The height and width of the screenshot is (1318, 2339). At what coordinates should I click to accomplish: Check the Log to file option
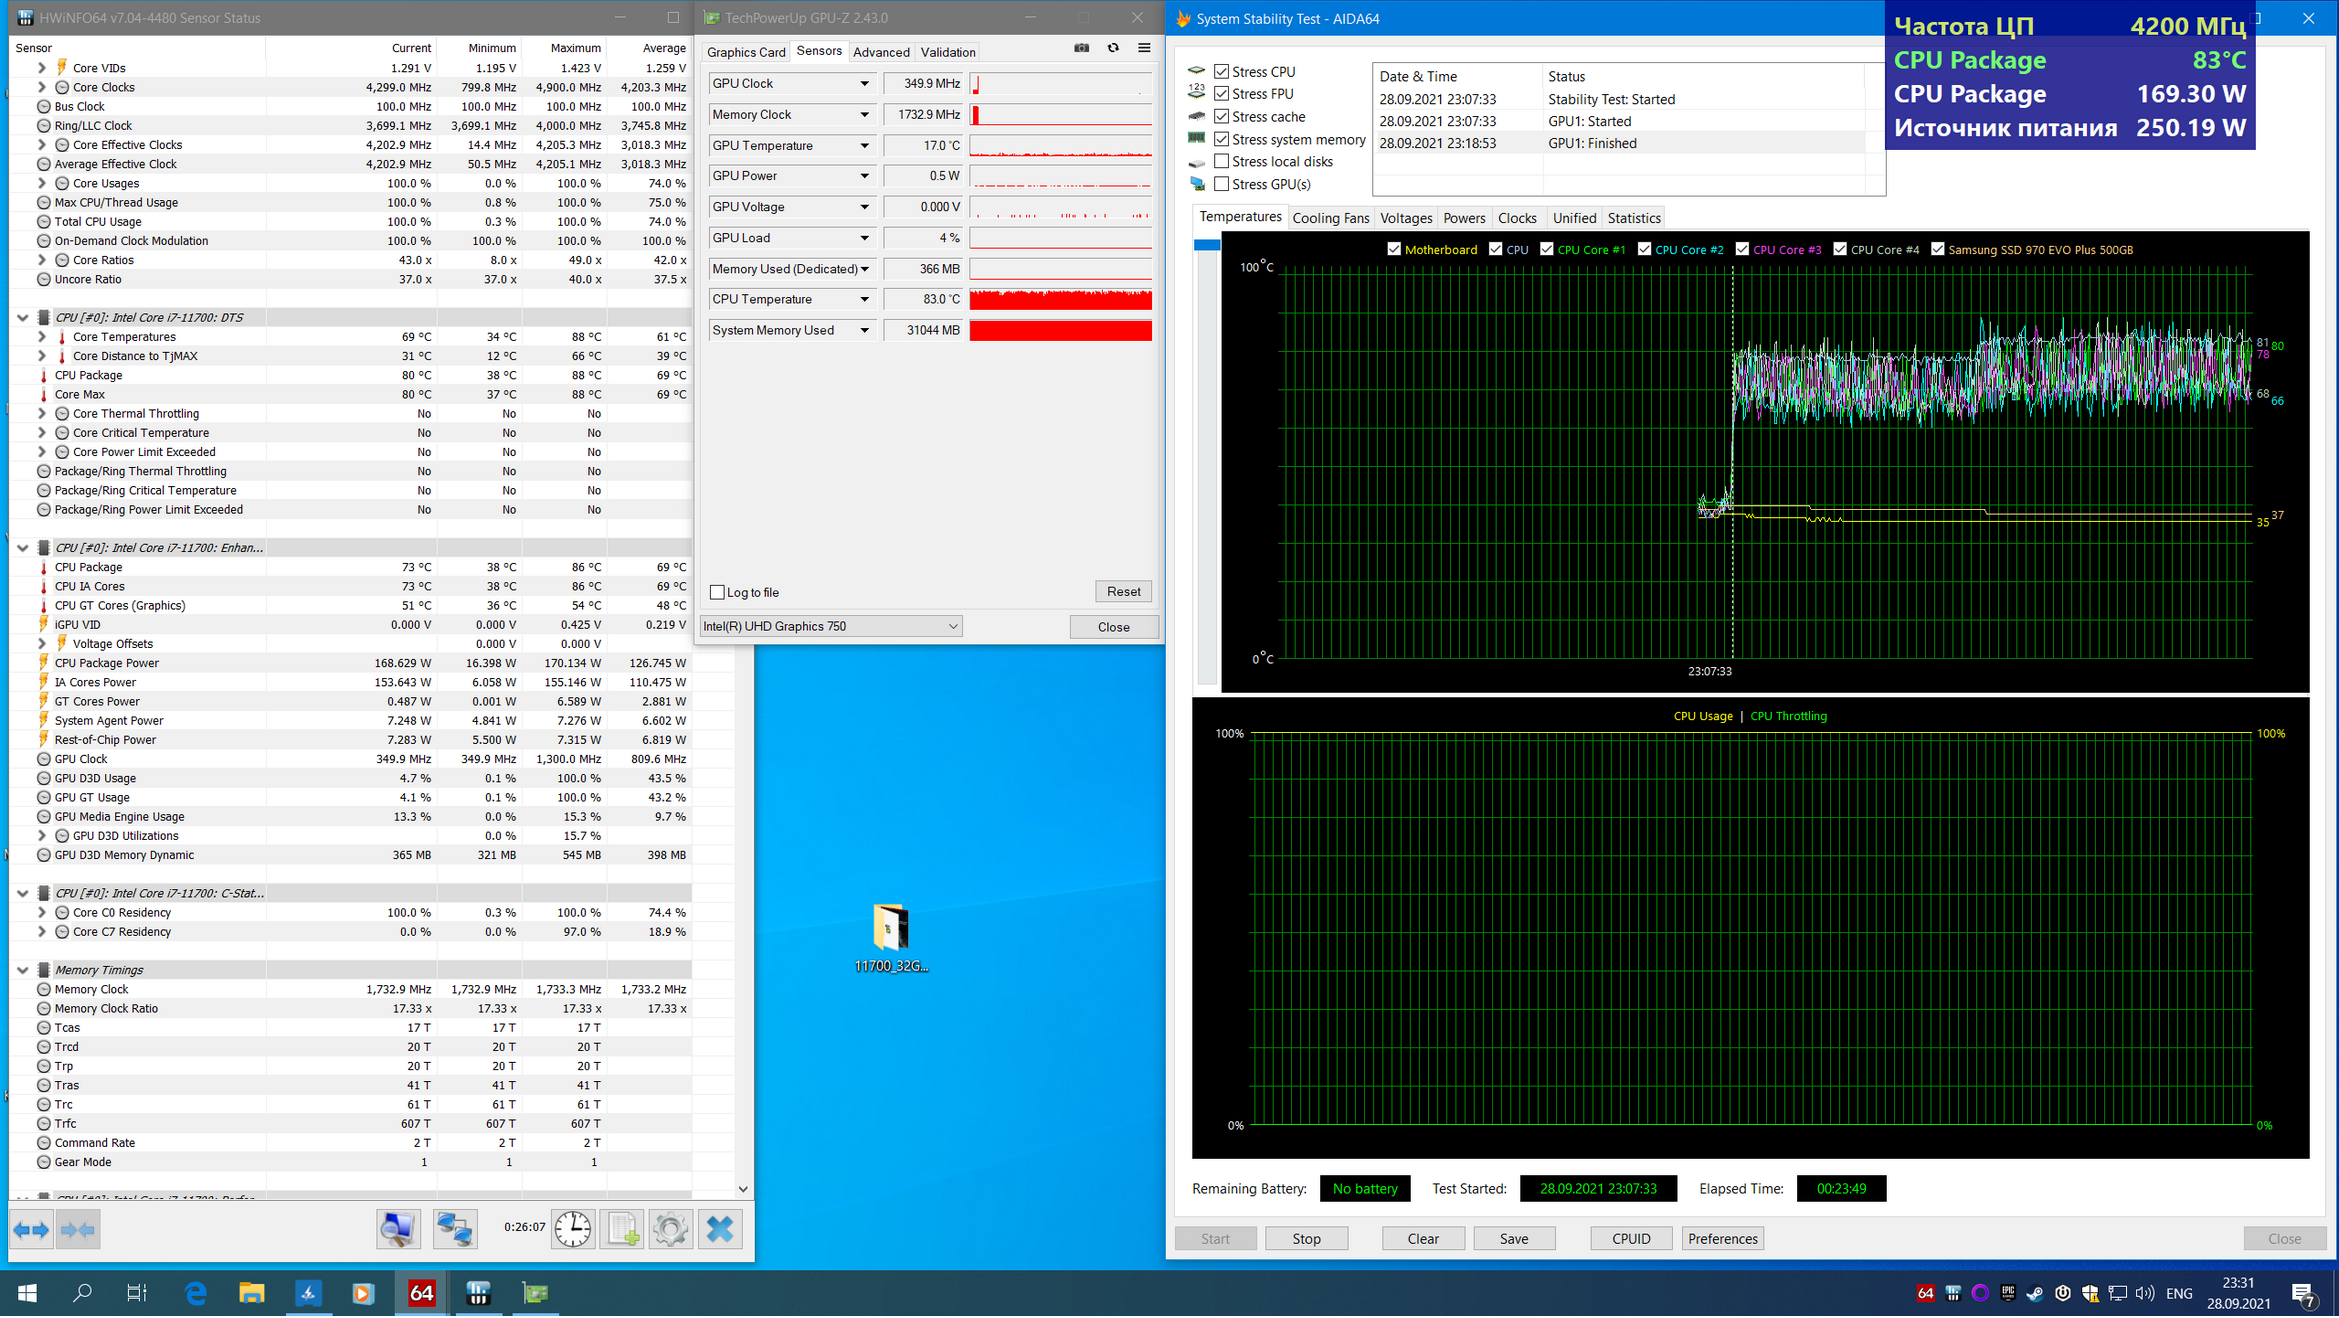[x=717, y=592]
